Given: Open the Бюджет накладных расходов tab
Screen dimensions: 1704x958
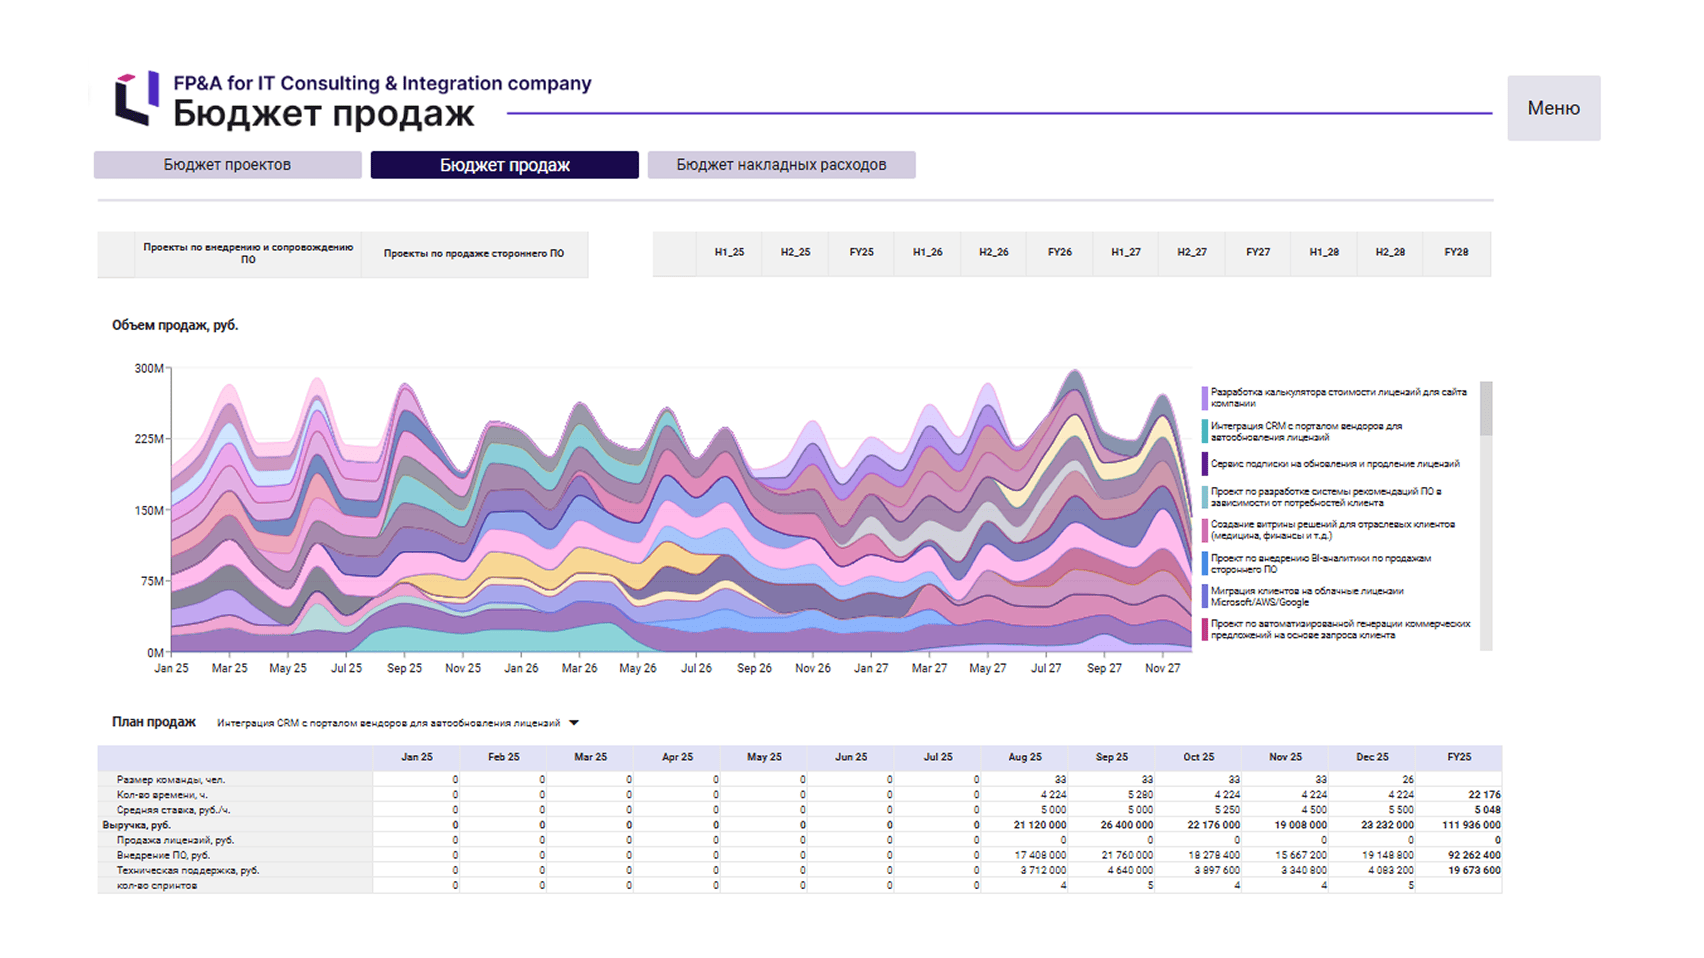Looking at the screenshot, I should pyautogui.click(x=781, y=165).
